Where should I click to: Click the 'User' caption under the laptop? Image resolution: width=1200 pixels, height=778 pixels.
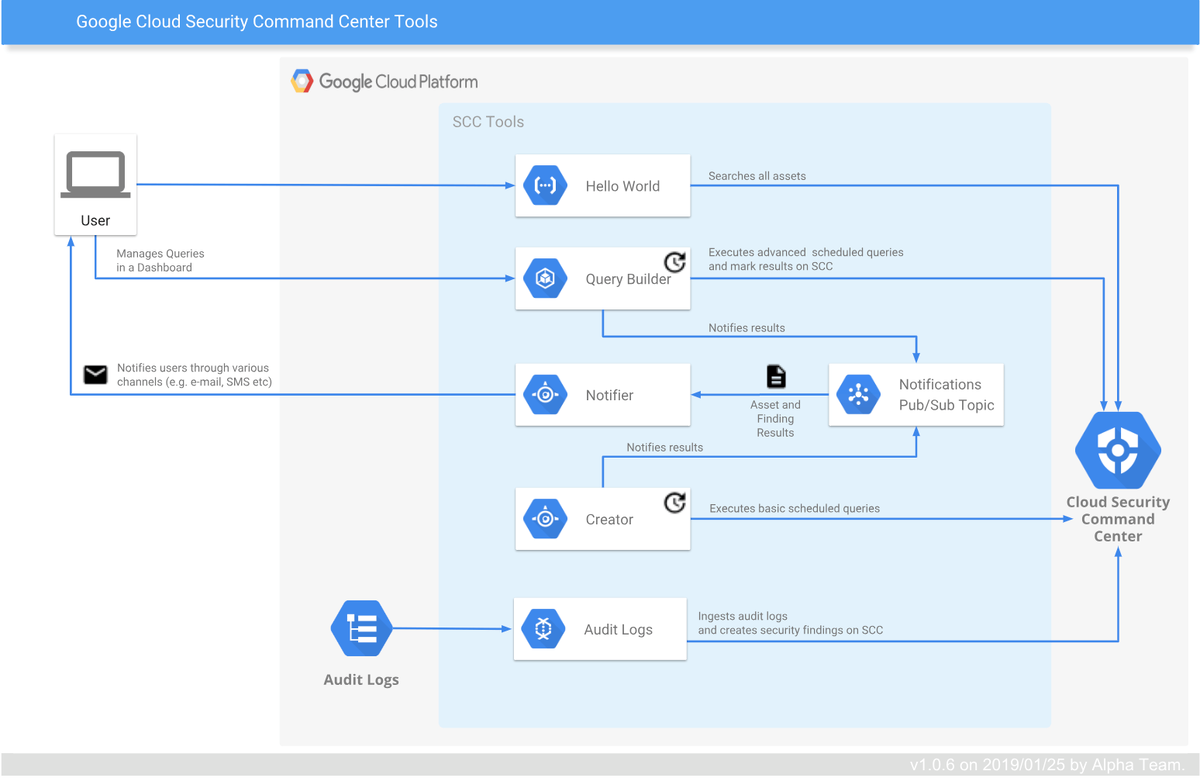click(96, 220)
